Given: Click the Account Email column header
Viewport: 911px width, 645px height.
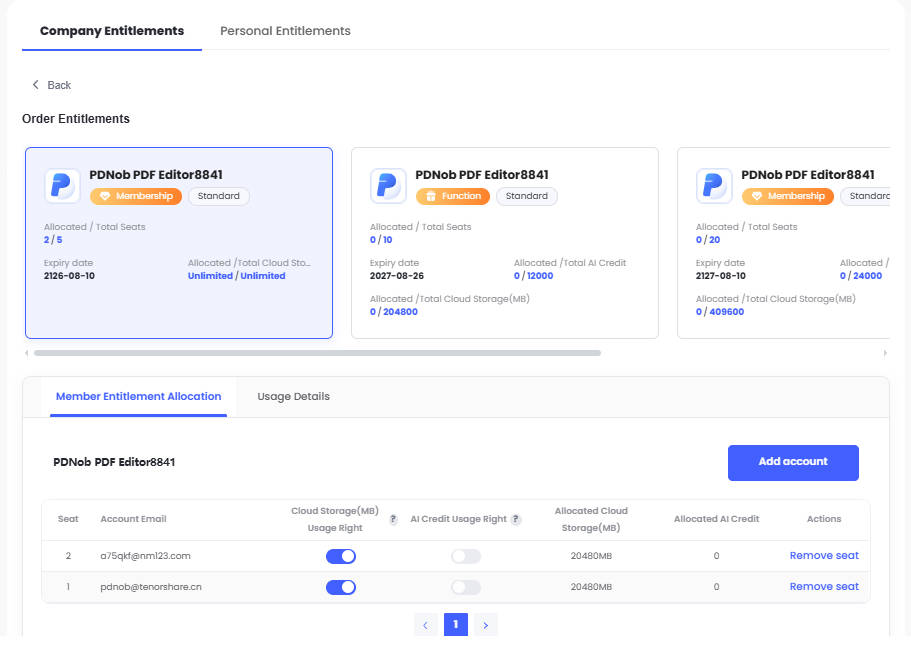Looking at the screenshot, I should (133, 519).
